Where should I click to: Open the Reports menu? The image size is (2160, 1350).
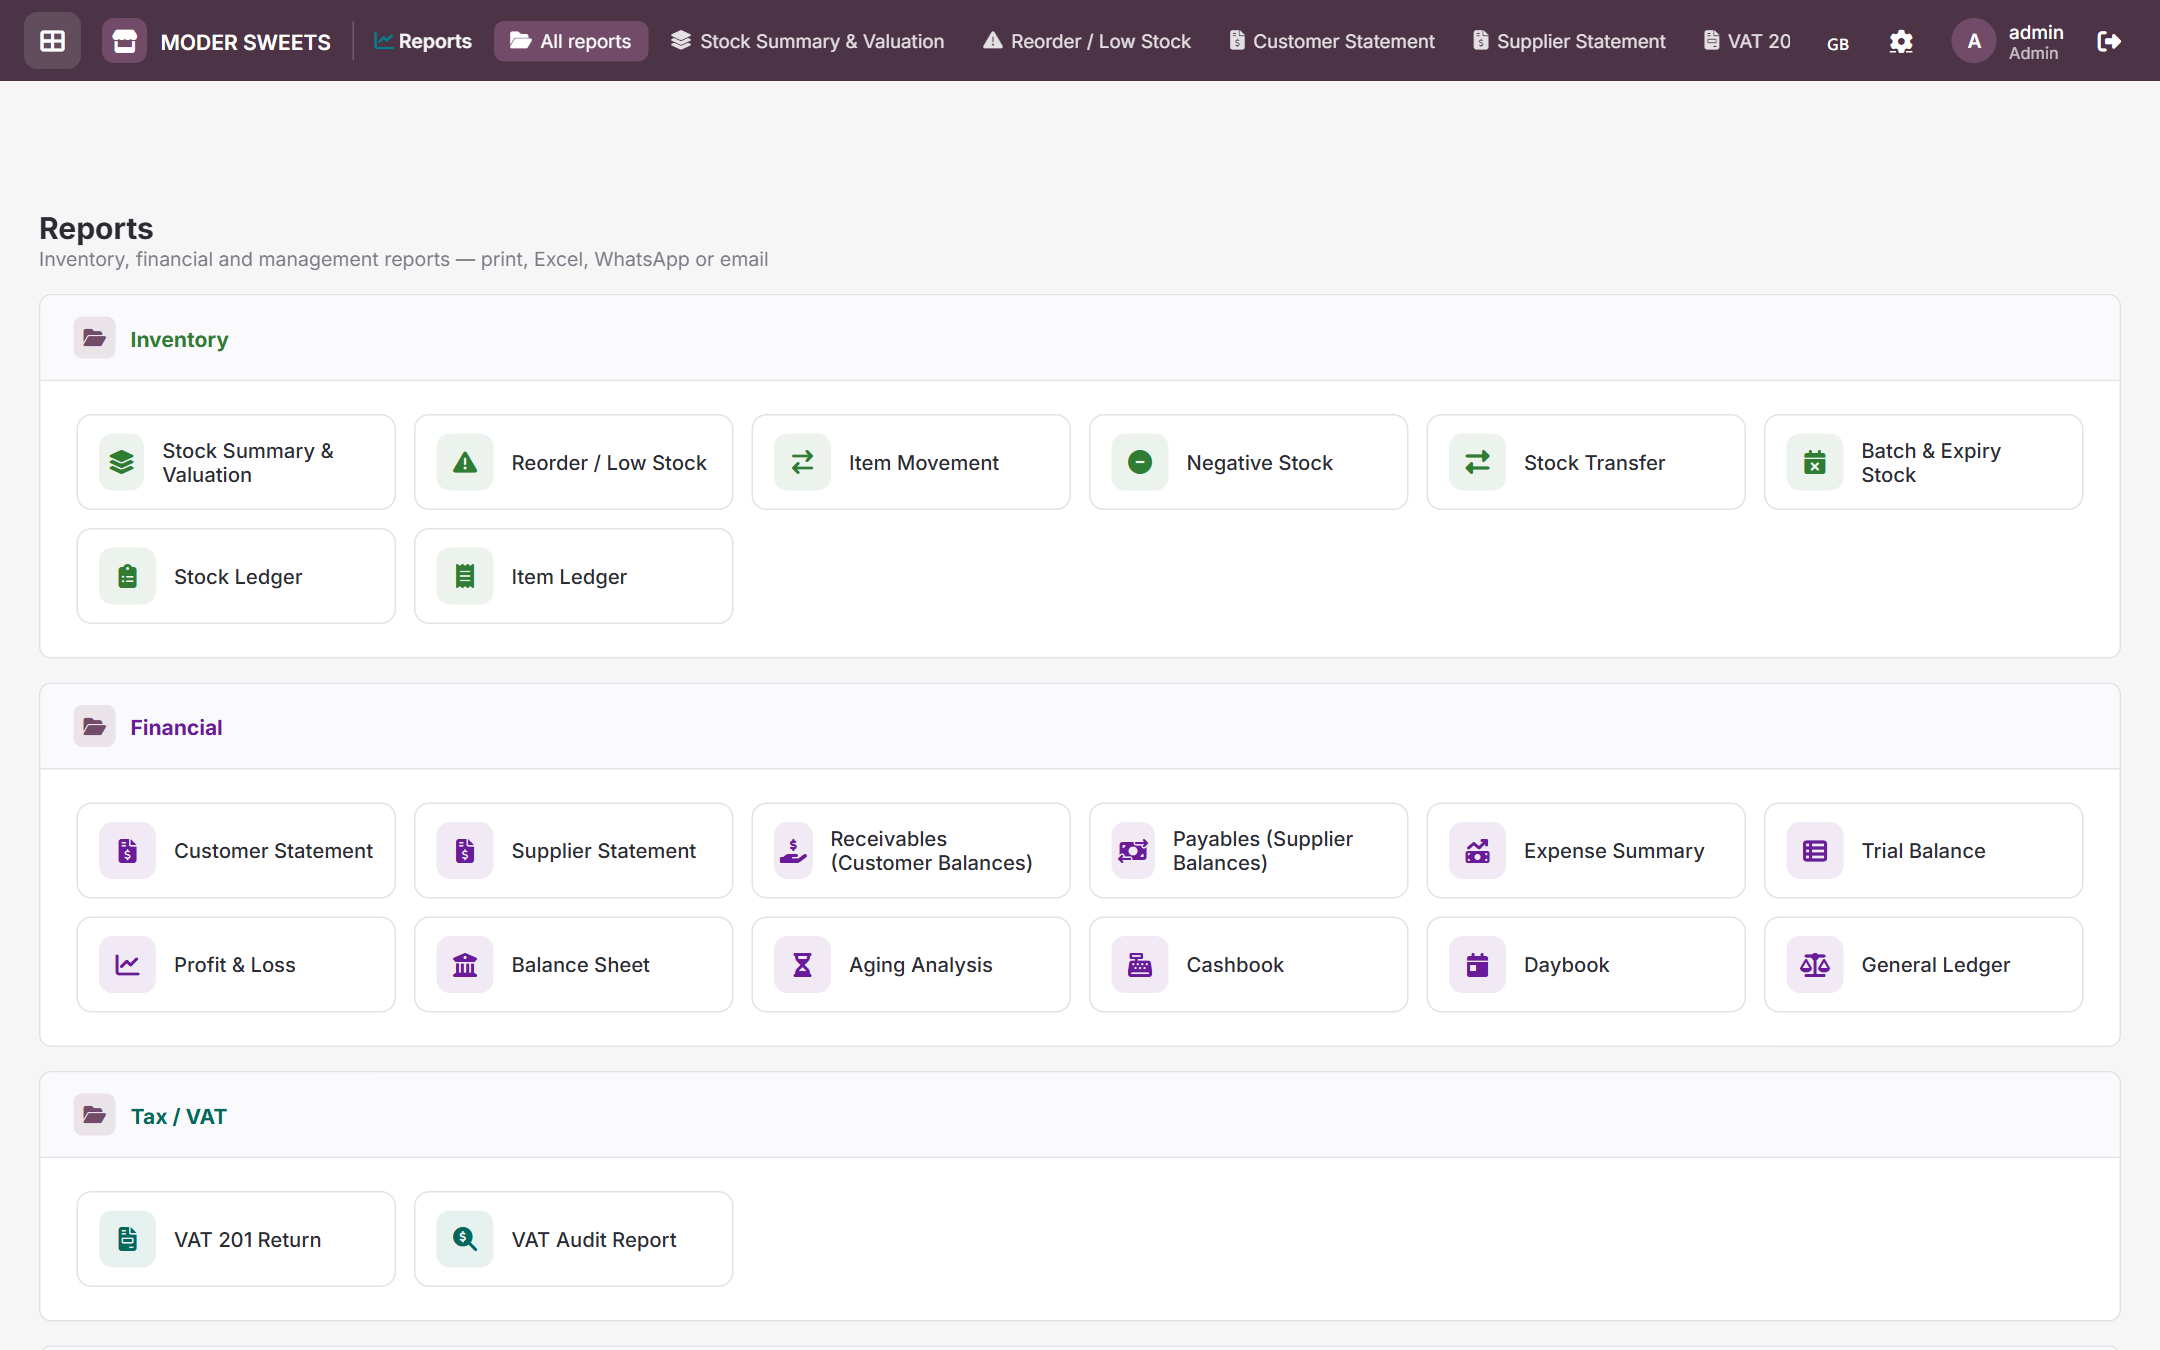coord(423,41)
